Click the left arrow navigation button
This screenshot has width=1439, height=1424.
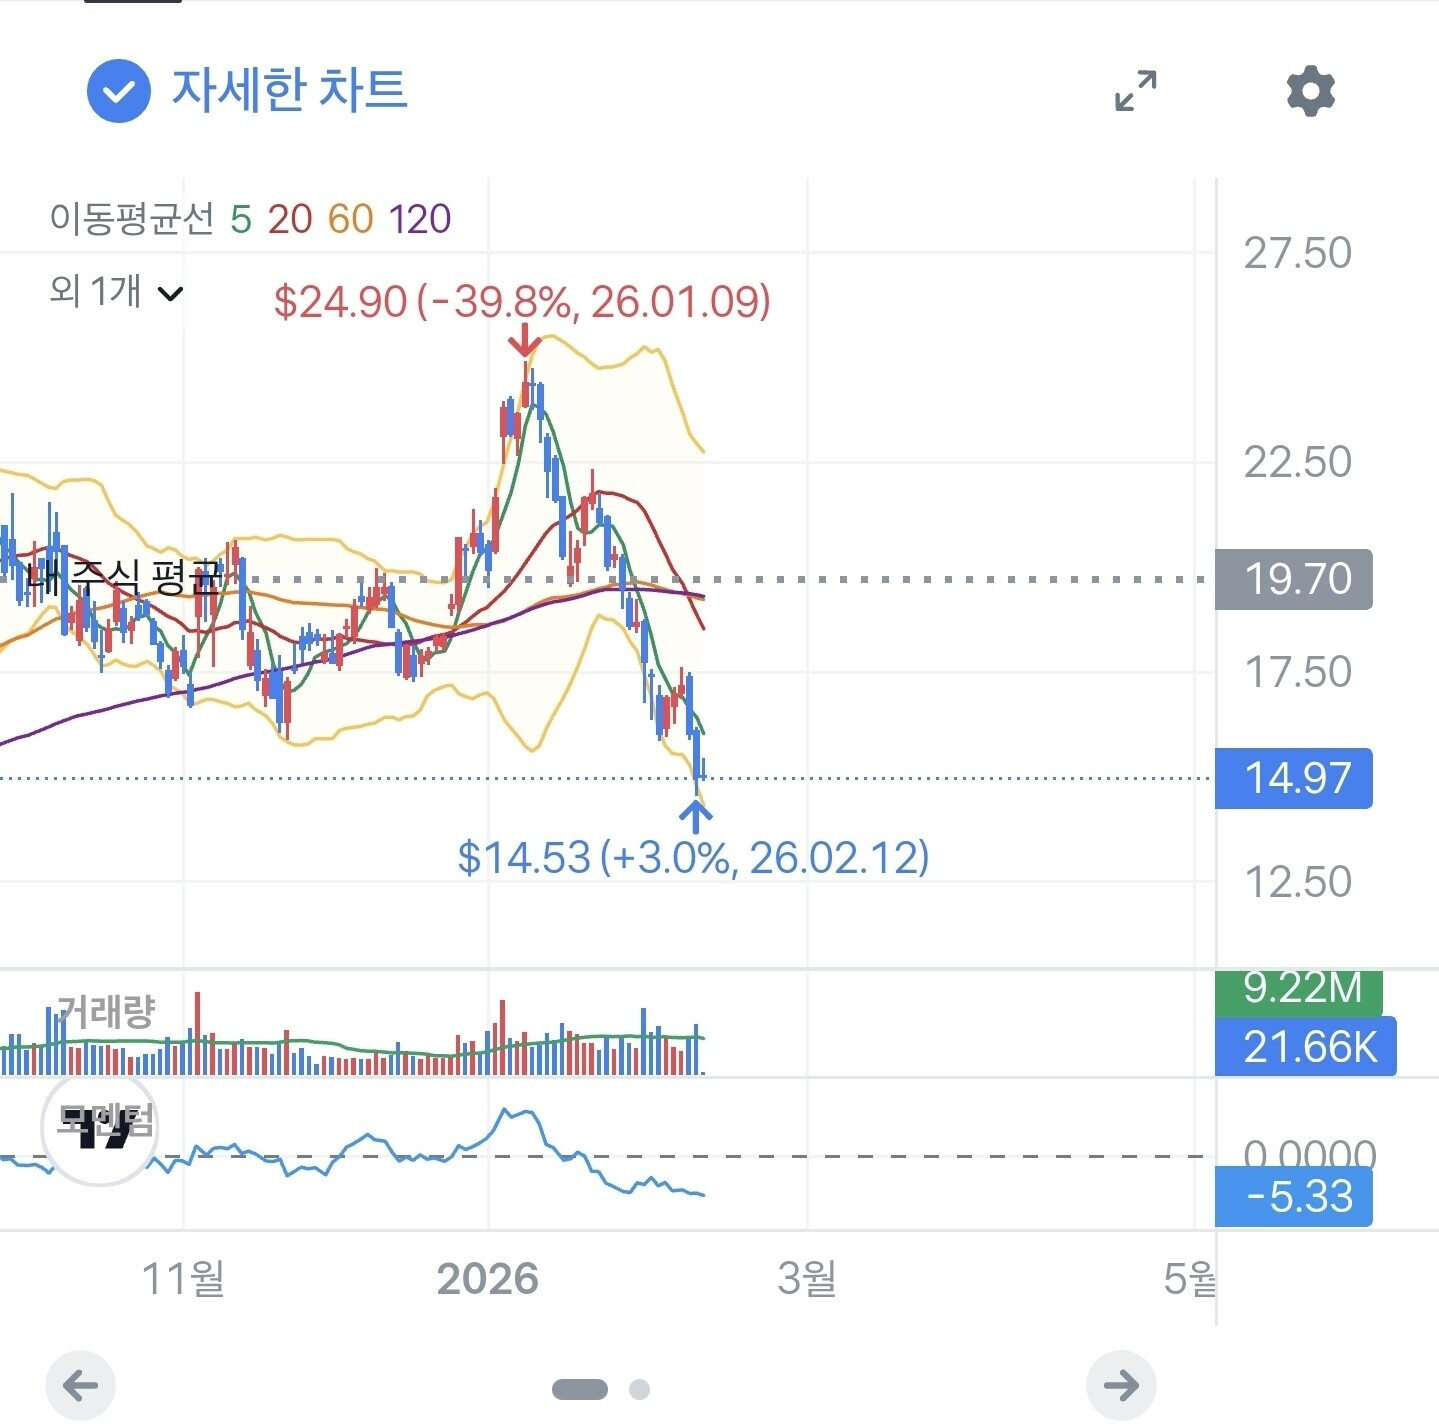(81, 1385)
